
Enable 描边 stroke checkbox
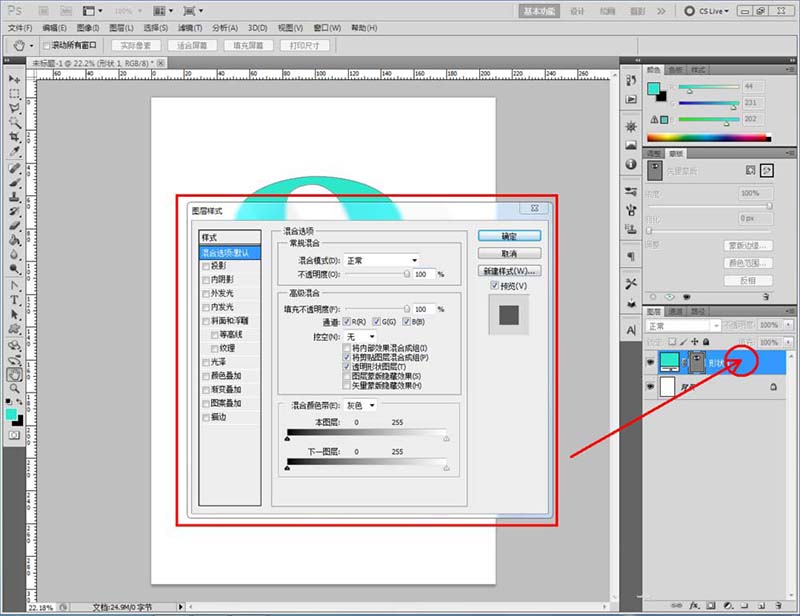pyautogui.click(x=206, y=417)
